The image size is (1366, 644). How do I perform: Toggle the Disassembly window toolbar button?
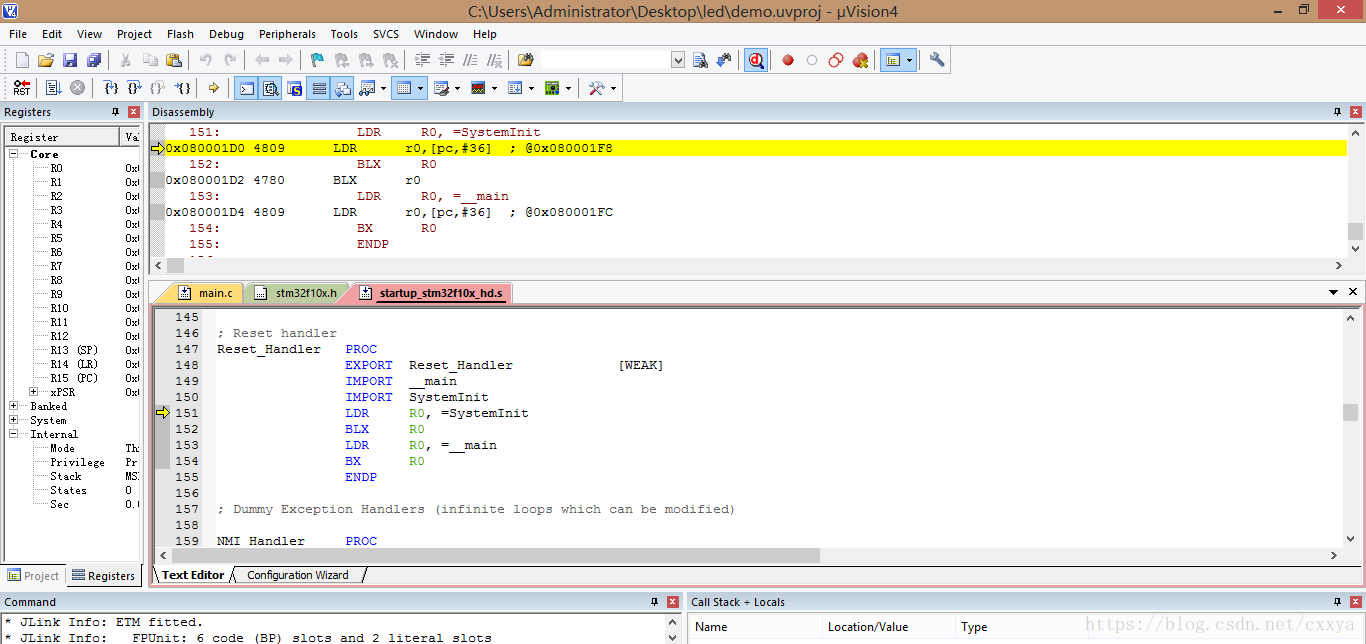[x=270, y=88]
